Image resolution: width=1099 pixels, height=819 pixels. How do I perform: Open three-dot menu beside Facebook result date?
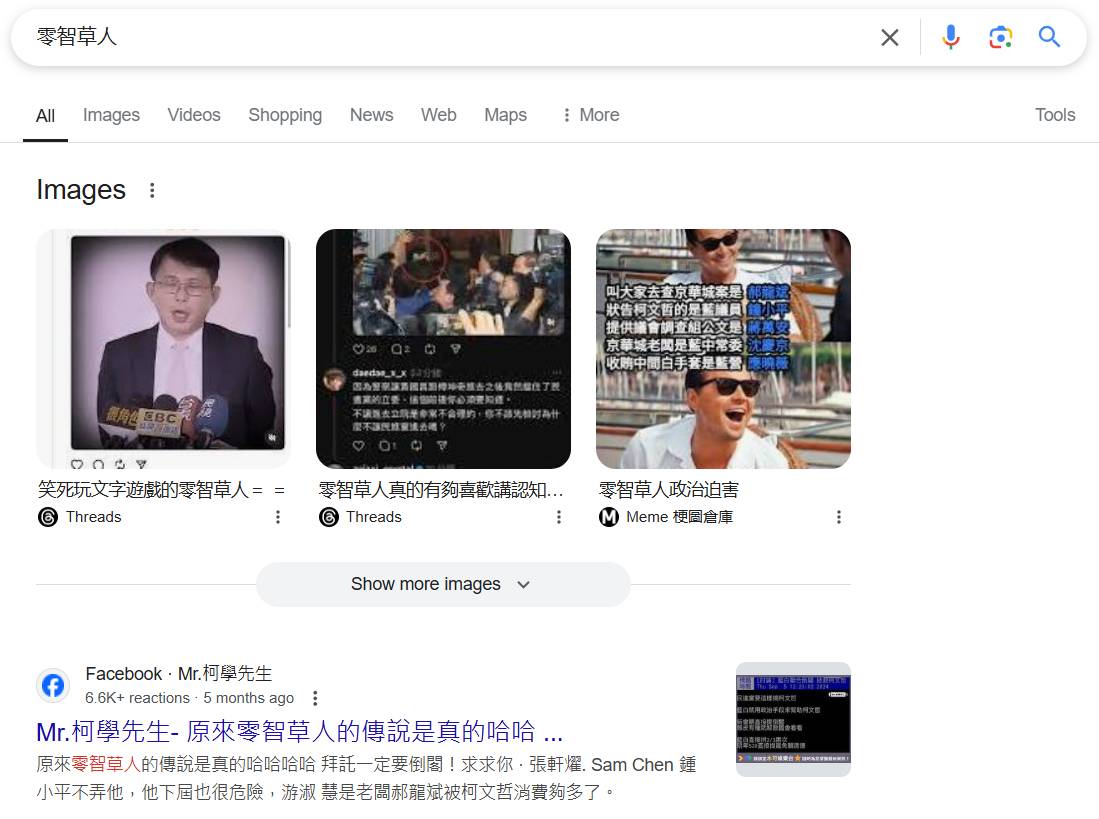(x=315, y=698)
